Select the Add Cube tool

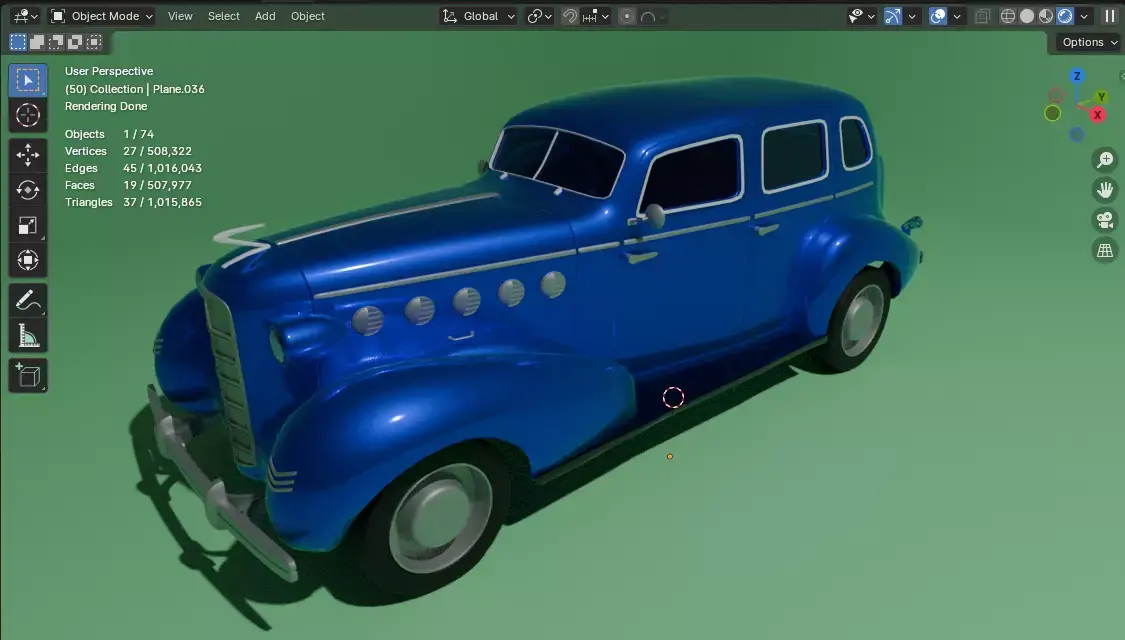tap(28, 375)
